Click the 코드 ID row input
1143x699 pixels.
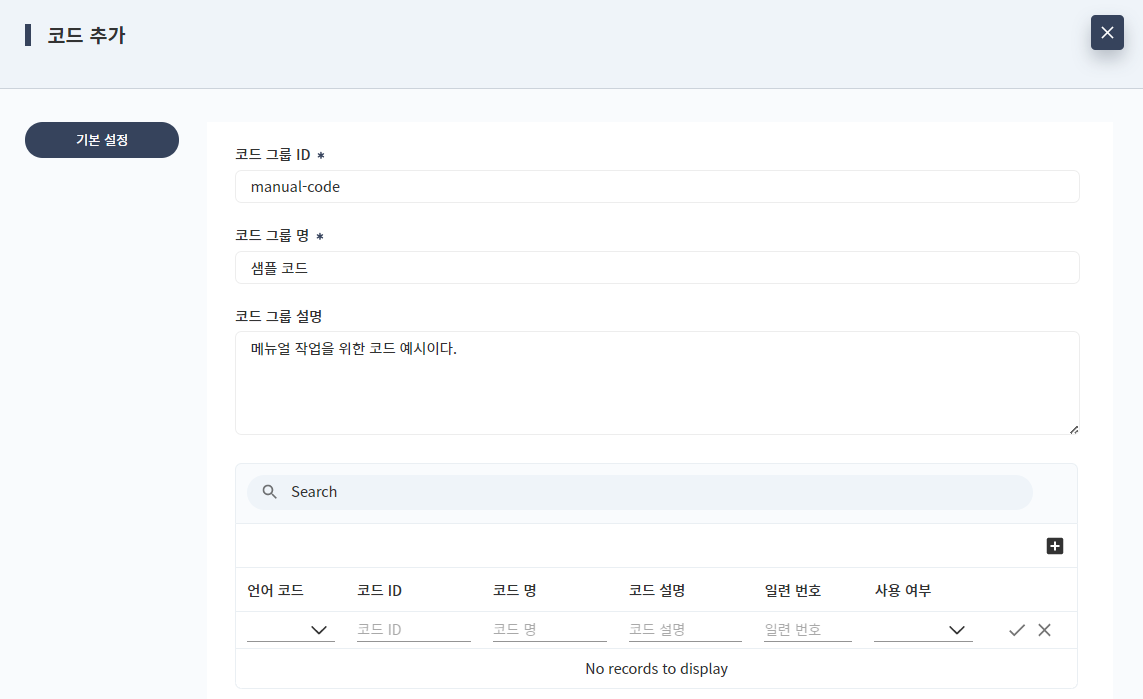point(413,630)
